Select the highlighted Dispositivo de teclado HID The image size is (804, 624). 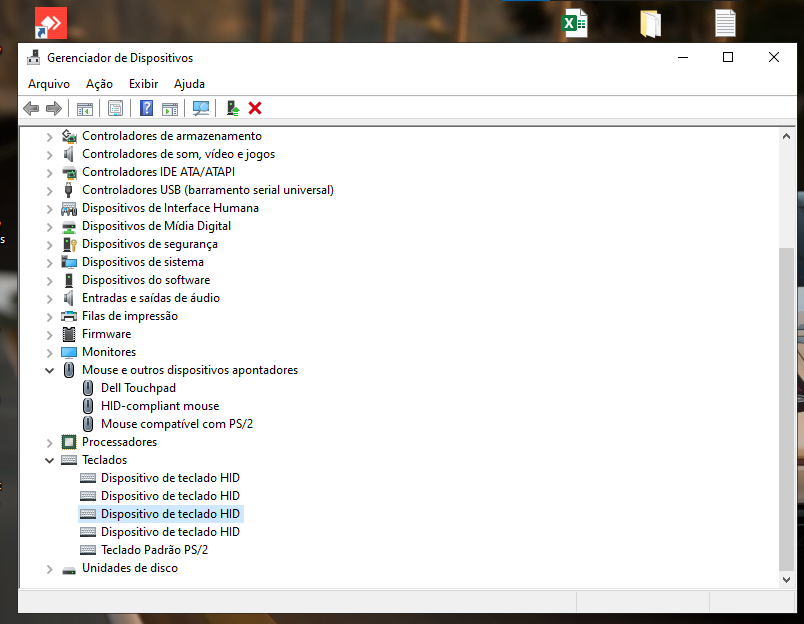[x=170, y=514]
